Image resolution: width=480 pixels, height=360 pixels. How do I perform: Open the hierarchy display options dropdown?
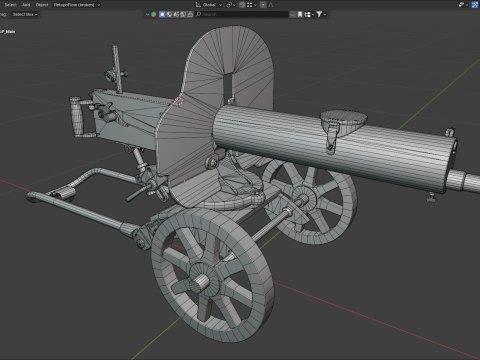click(x=309, y=14)
